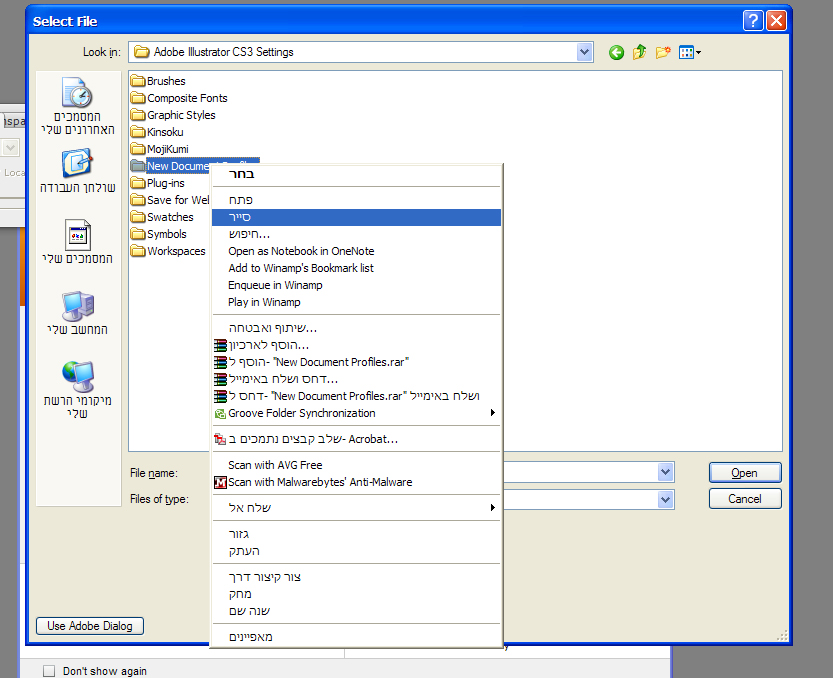The image size is (833, 678).
Task: Choose Scan with AVG Free
Action: (356, 465)
